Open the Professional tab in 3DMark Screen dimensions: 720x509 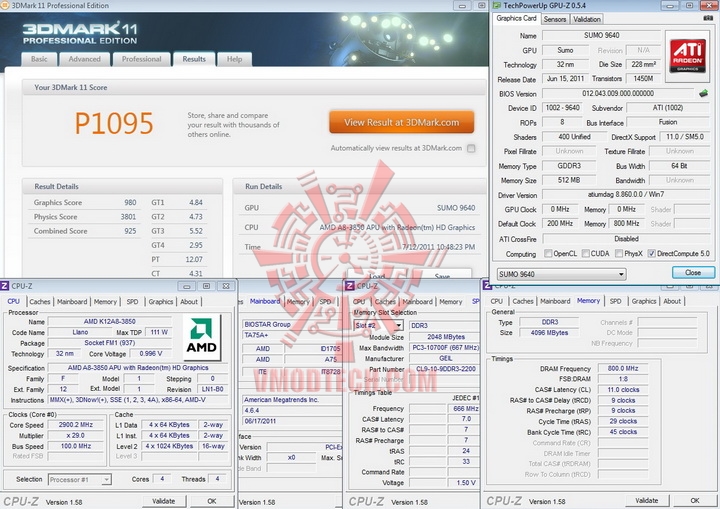(x=141, y=59)
